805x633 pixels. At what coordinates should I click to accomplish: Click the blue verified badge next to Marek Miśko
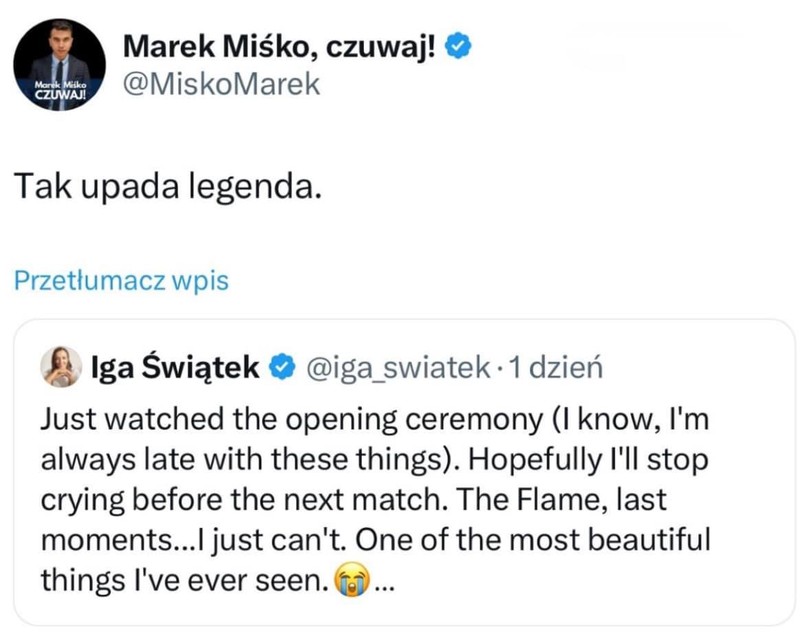tap(457, 44)
